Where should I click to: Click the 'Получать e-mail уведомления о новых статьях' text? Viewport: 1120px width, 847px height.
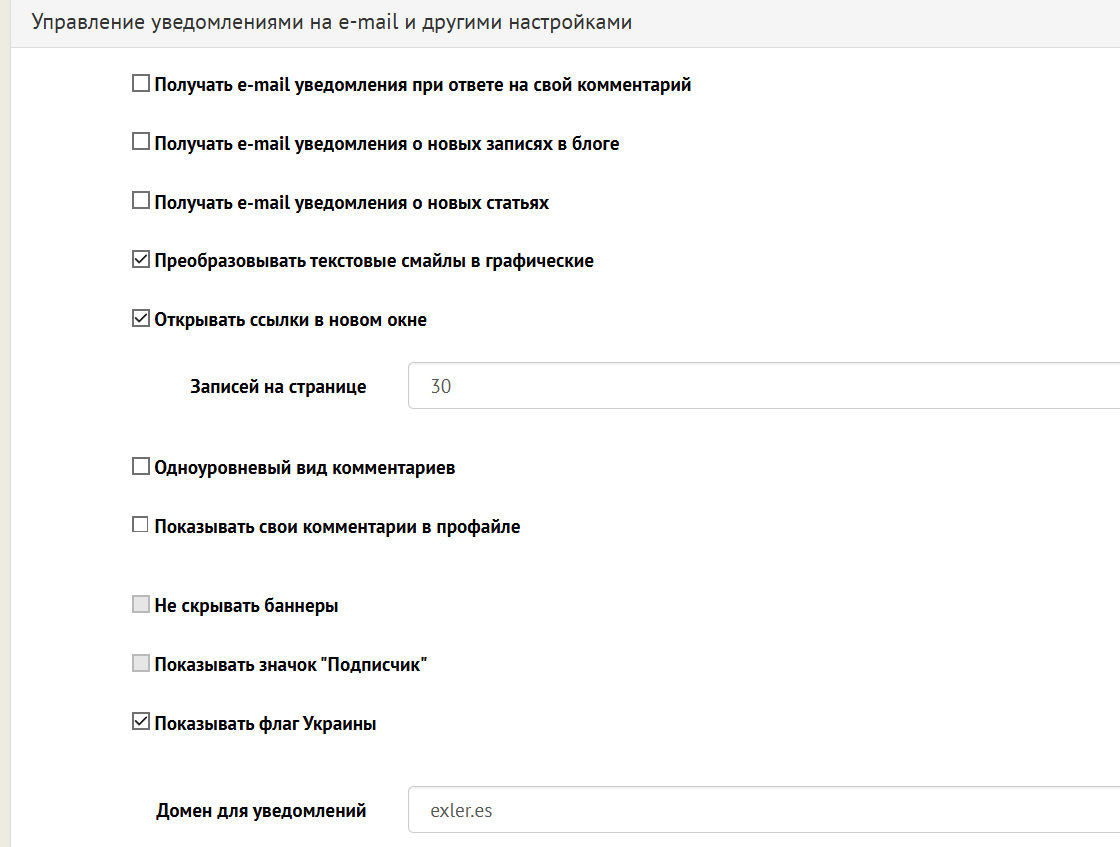point(351,203)
